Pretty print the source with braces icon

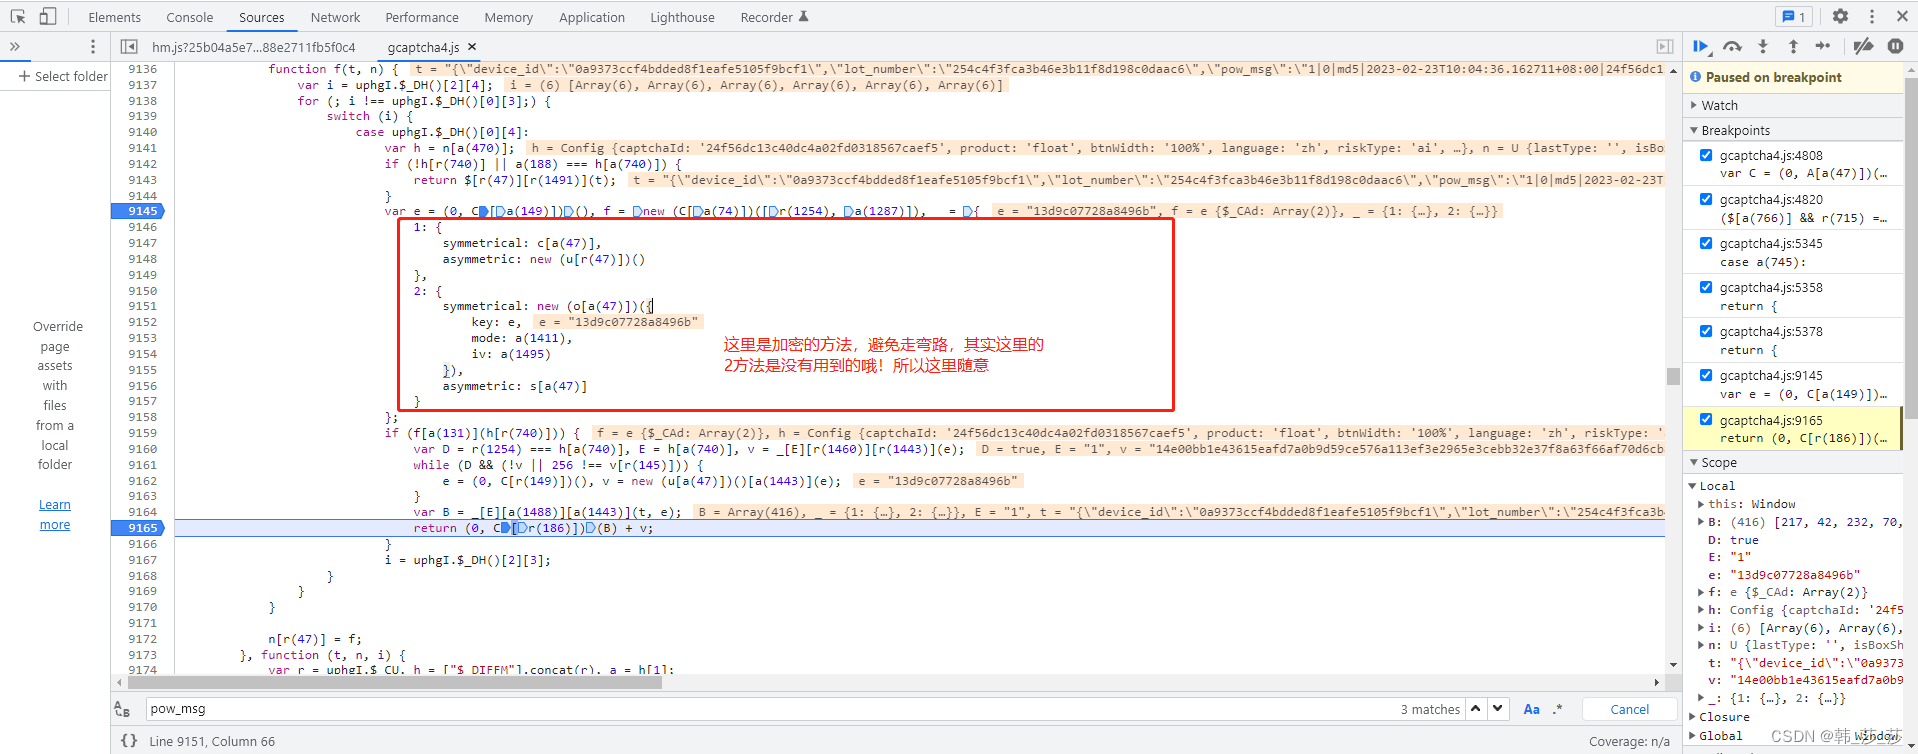129,741
